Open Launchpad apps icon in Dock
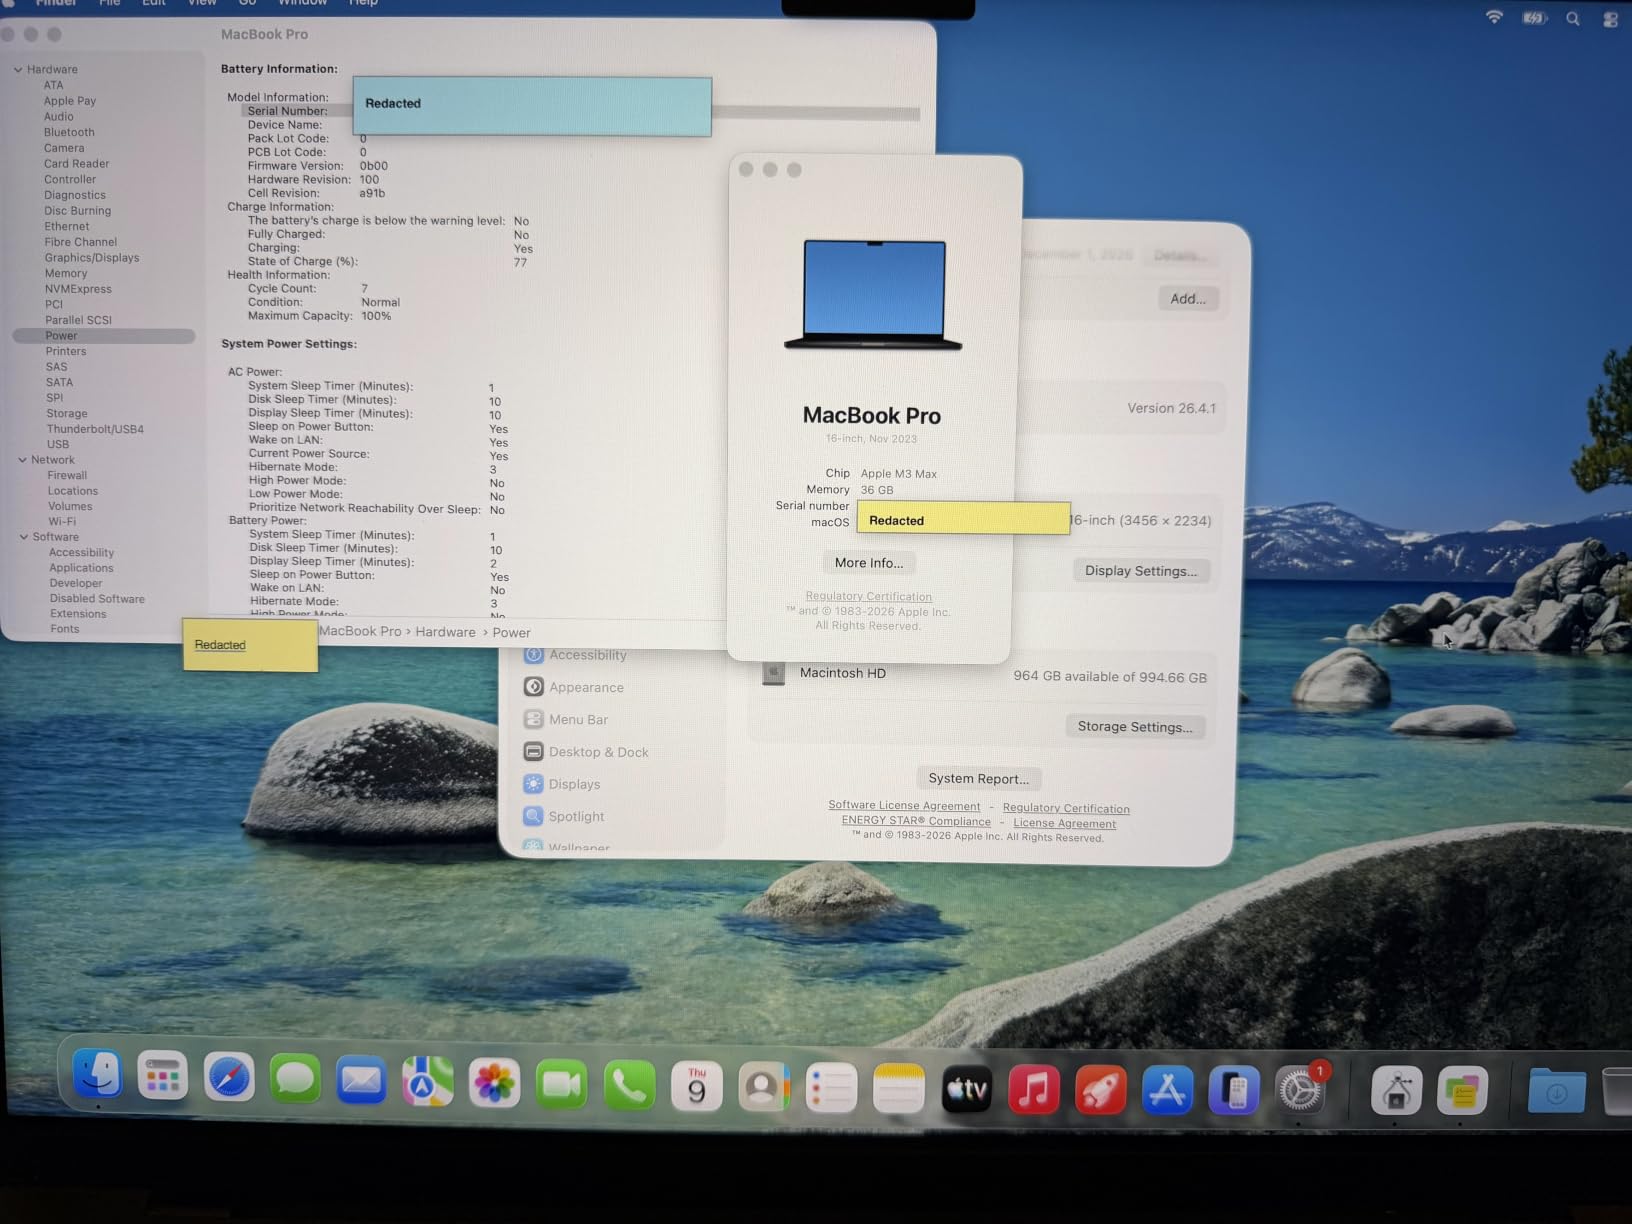The height and width of the screenshot is (1224, 1632). [x=162, y=1077]
